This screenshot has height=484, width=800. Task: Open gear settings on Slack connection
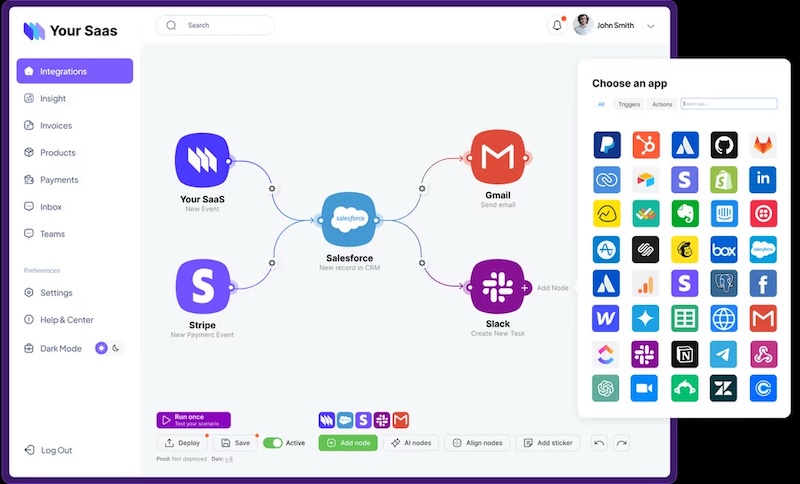(422, 263)
